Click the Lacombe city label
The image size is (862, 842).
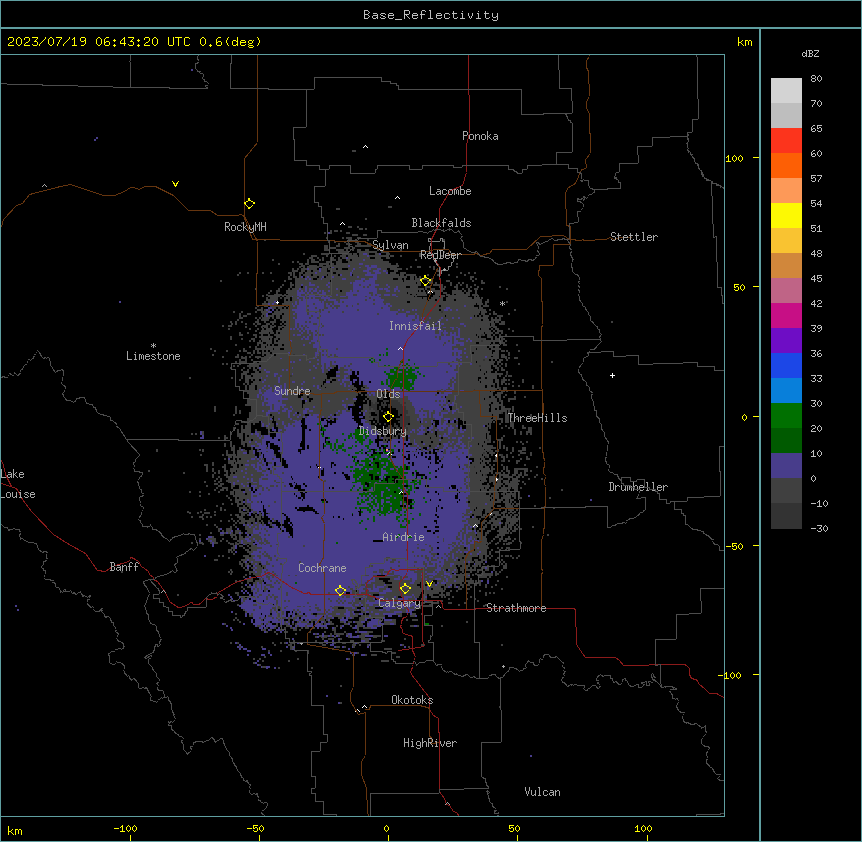[450, 191]
